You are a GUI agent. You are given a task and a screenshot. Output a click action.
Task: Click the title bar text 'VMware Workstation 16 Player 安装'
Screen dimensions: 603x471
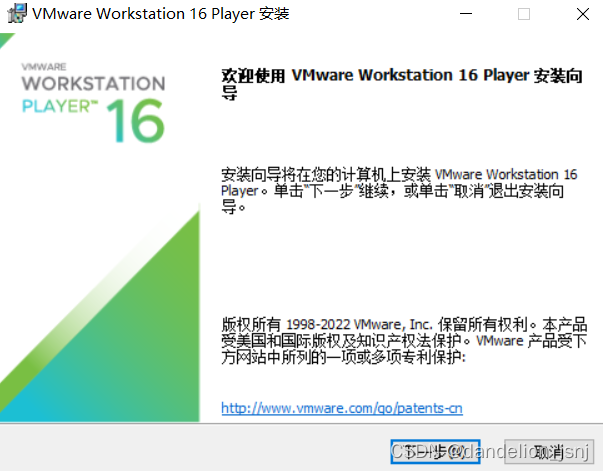point(161,14)
